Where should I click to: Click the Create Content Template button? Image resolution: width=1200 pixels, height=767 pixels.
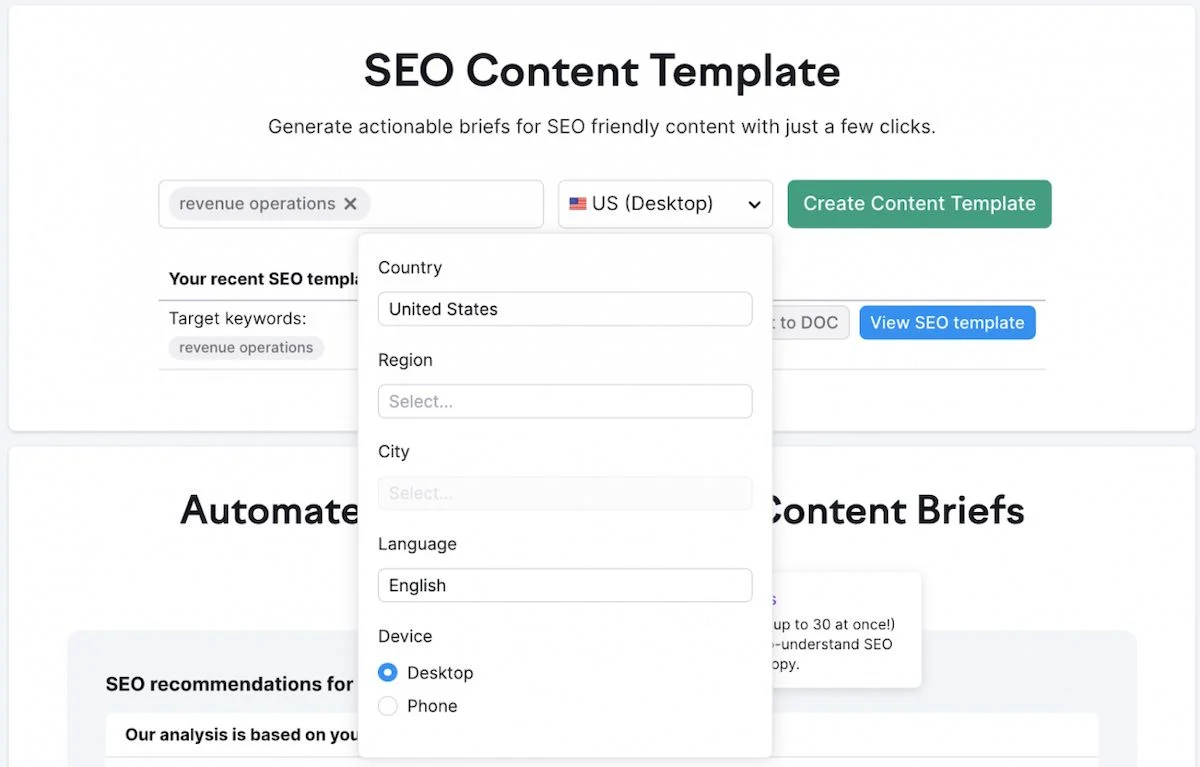coord(919,204)
